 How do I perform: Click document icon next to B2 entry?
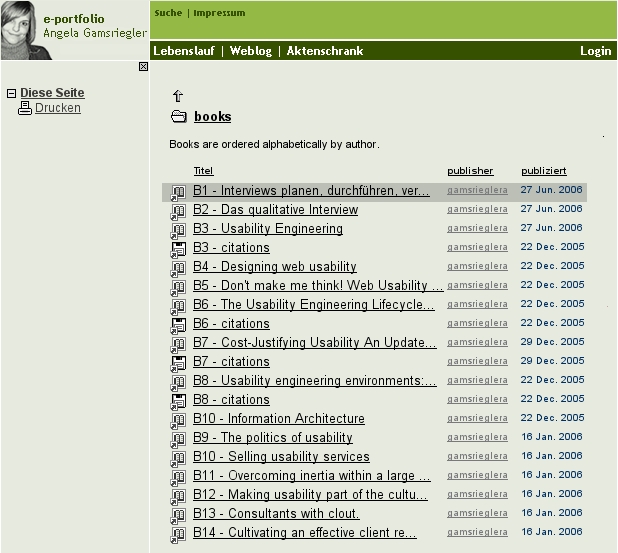point(178,211)
